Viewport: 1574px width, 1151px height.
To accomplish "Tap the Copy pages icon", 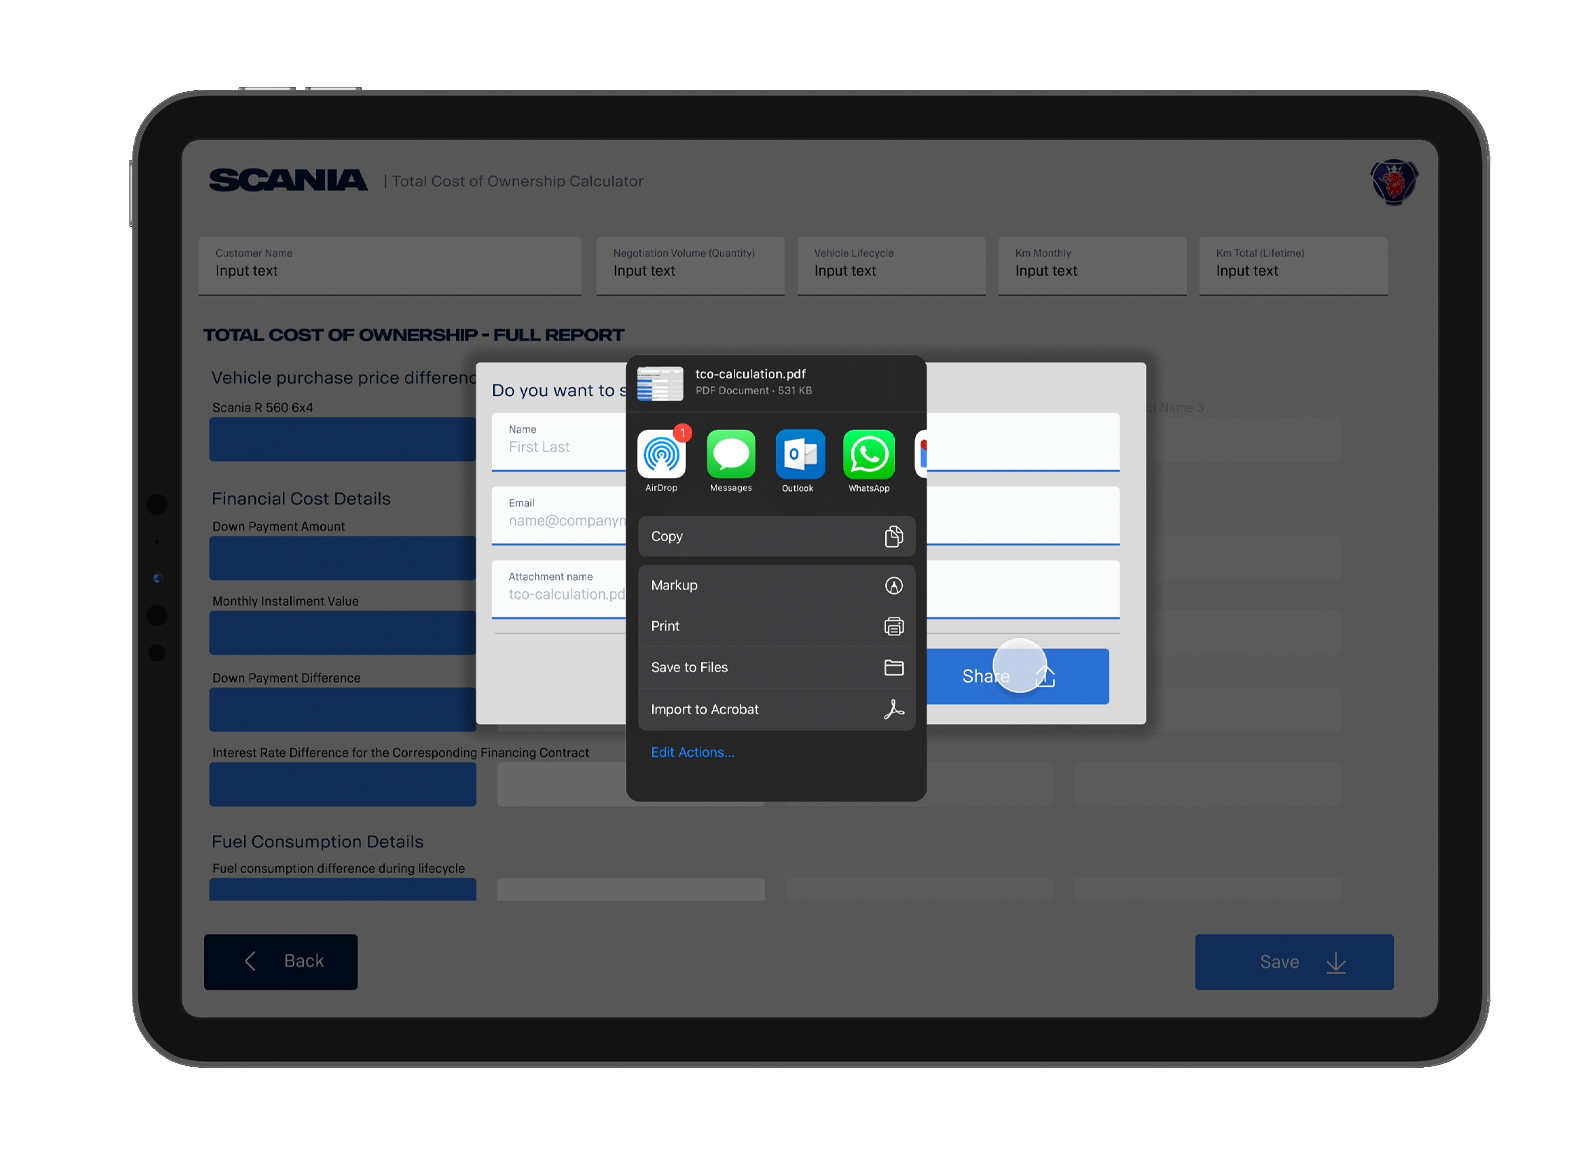I will pyautogui.click(x=894, y=537).
